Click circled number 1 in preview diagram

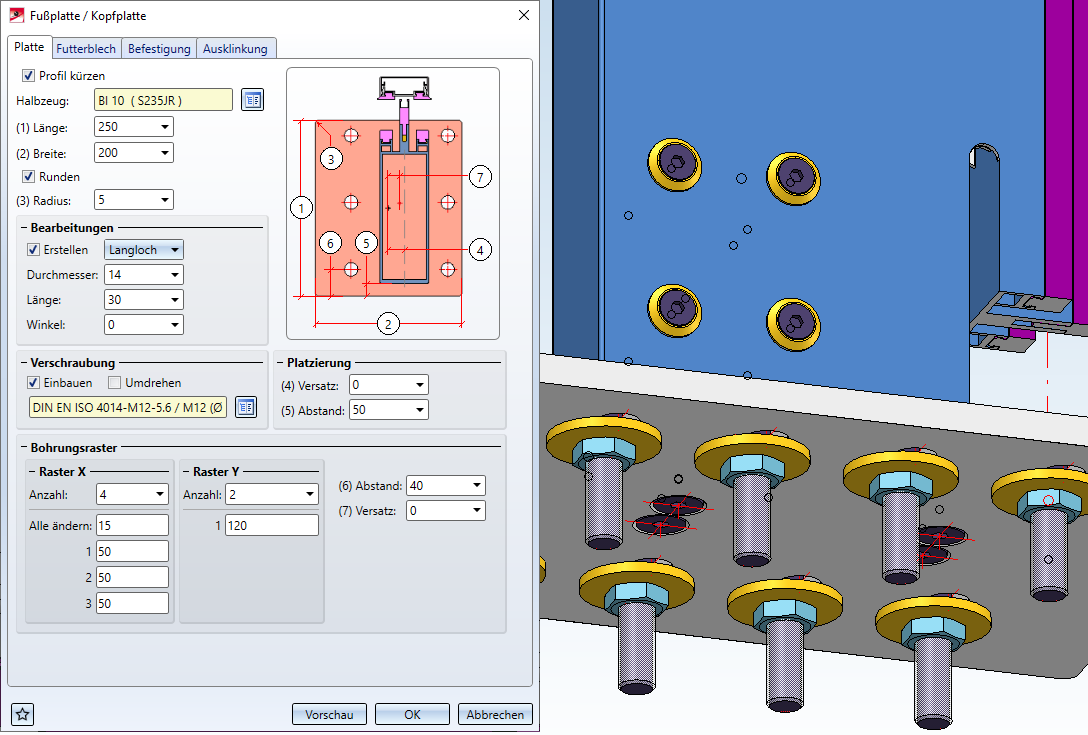(x=300, y=208)
